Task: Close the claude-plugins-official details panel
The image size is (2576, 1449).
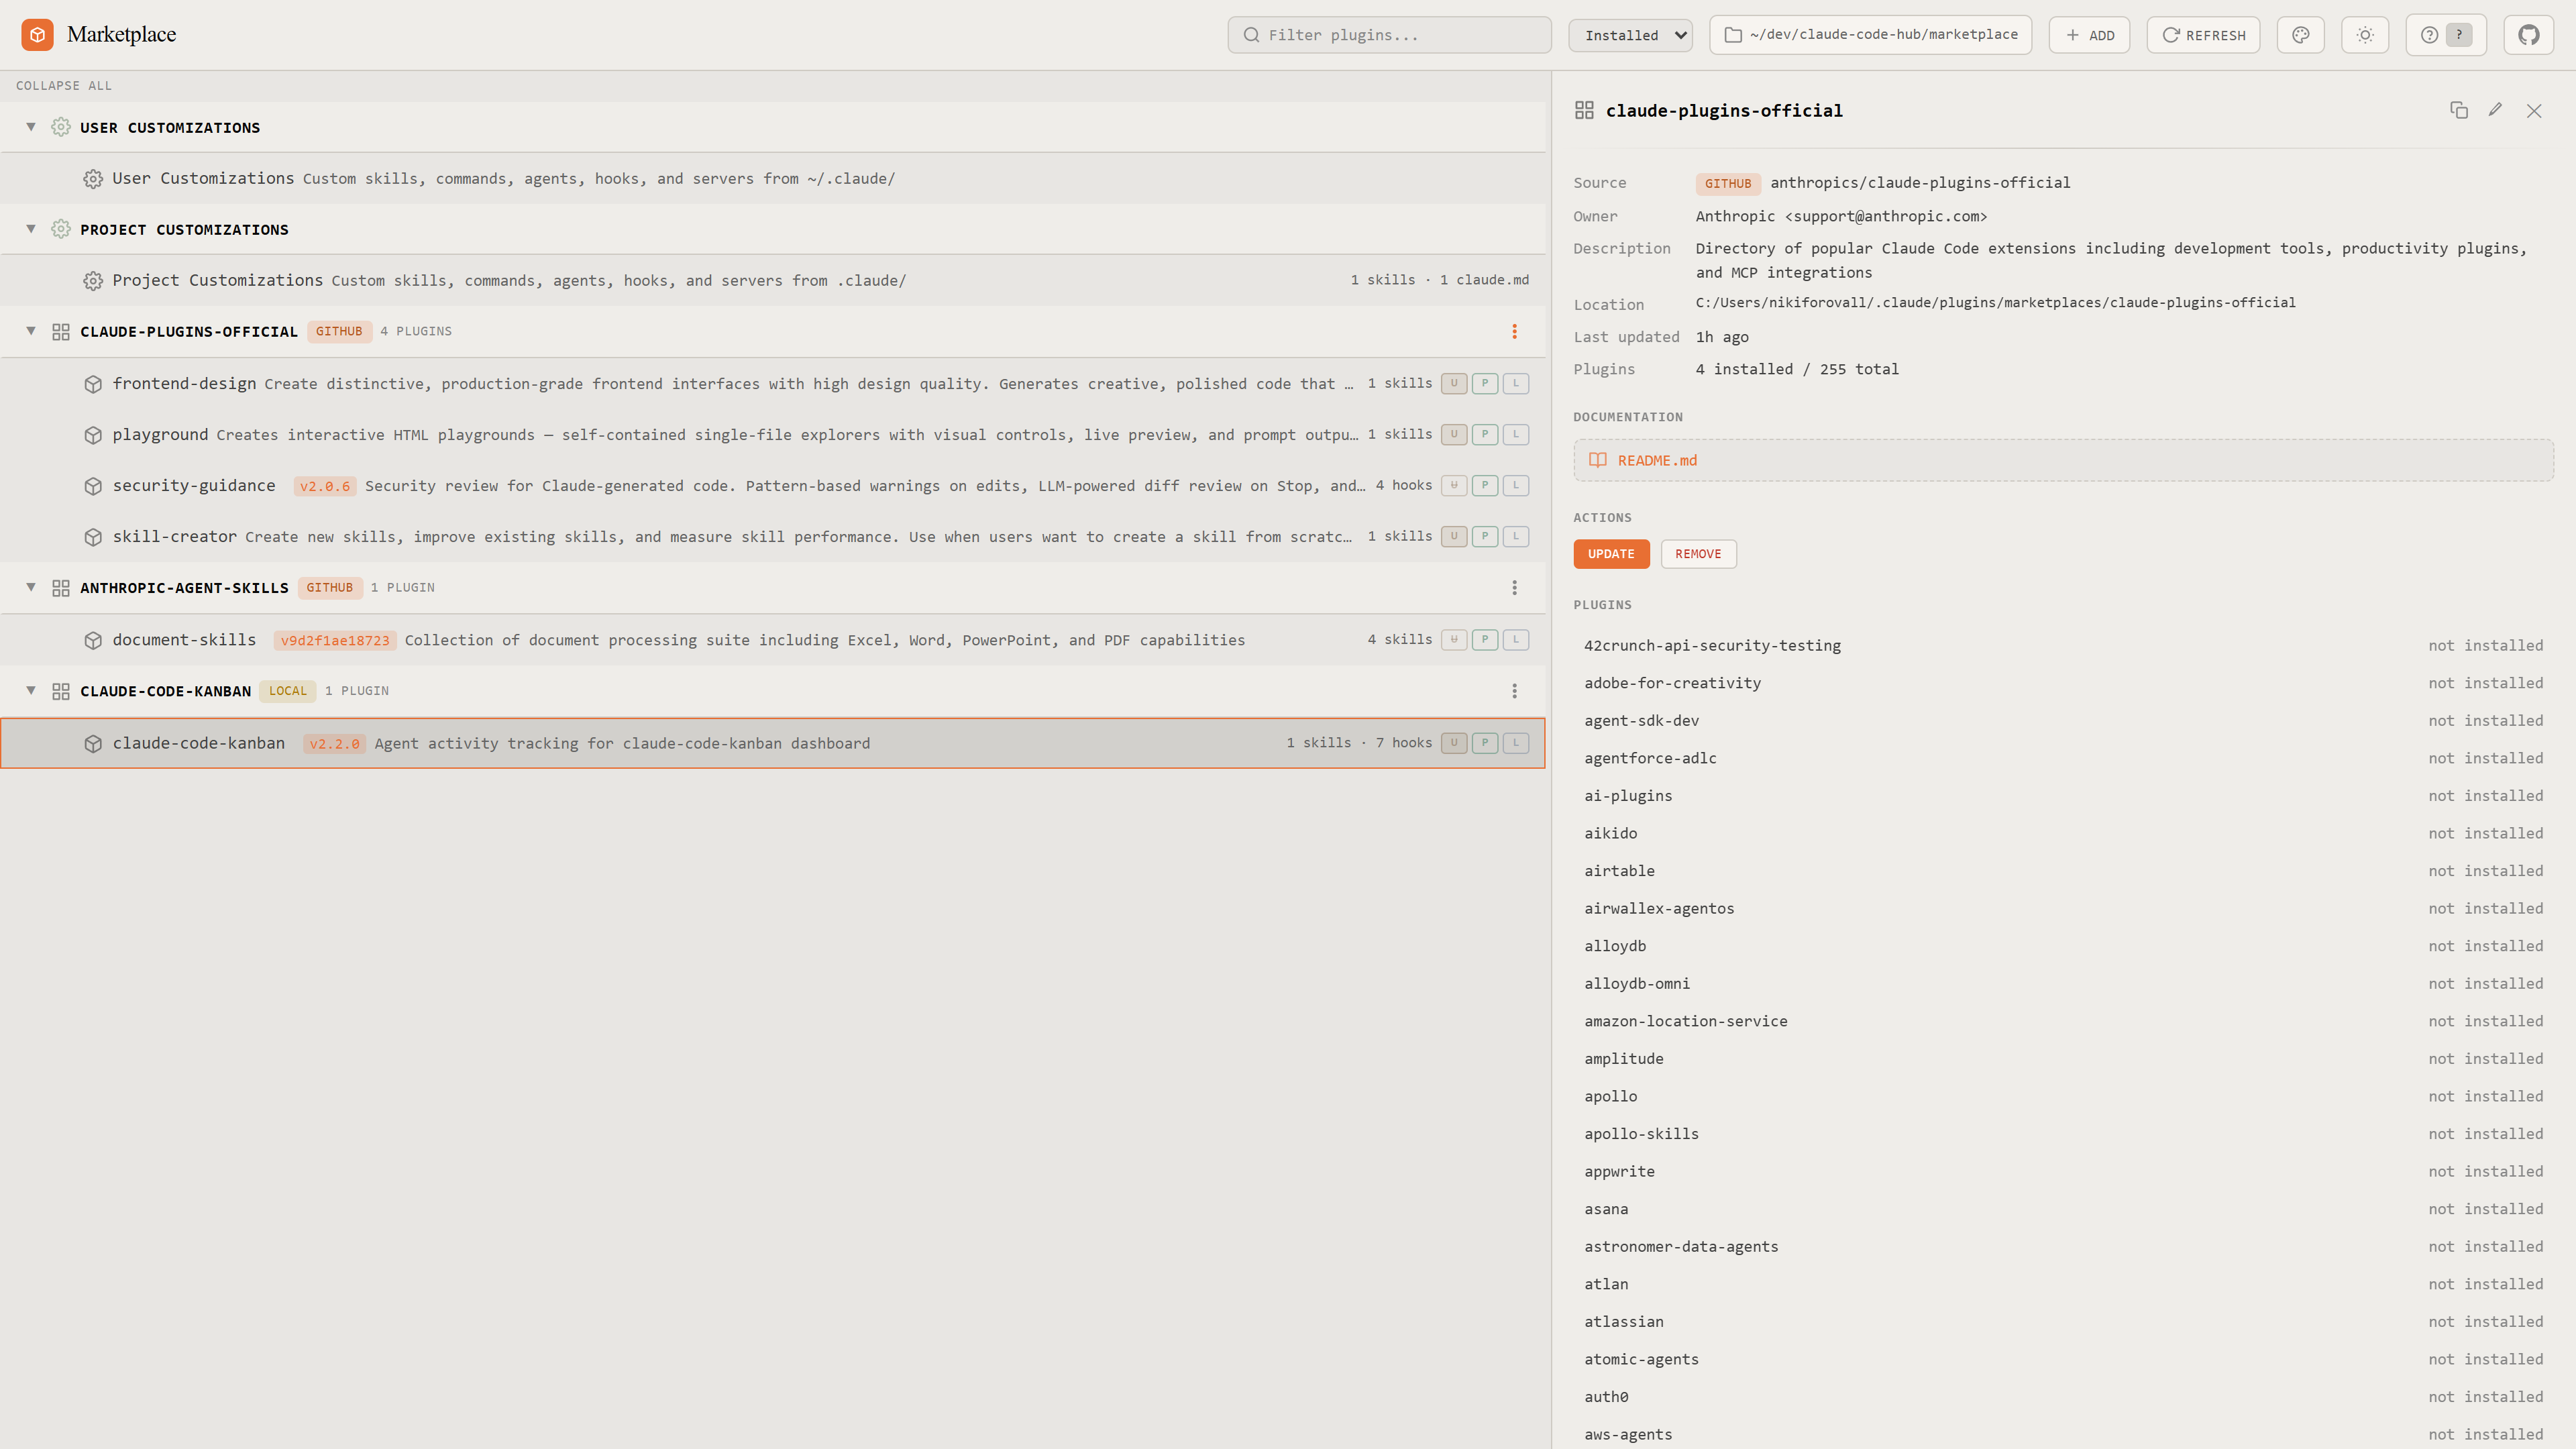Action: coord(2534,110)
